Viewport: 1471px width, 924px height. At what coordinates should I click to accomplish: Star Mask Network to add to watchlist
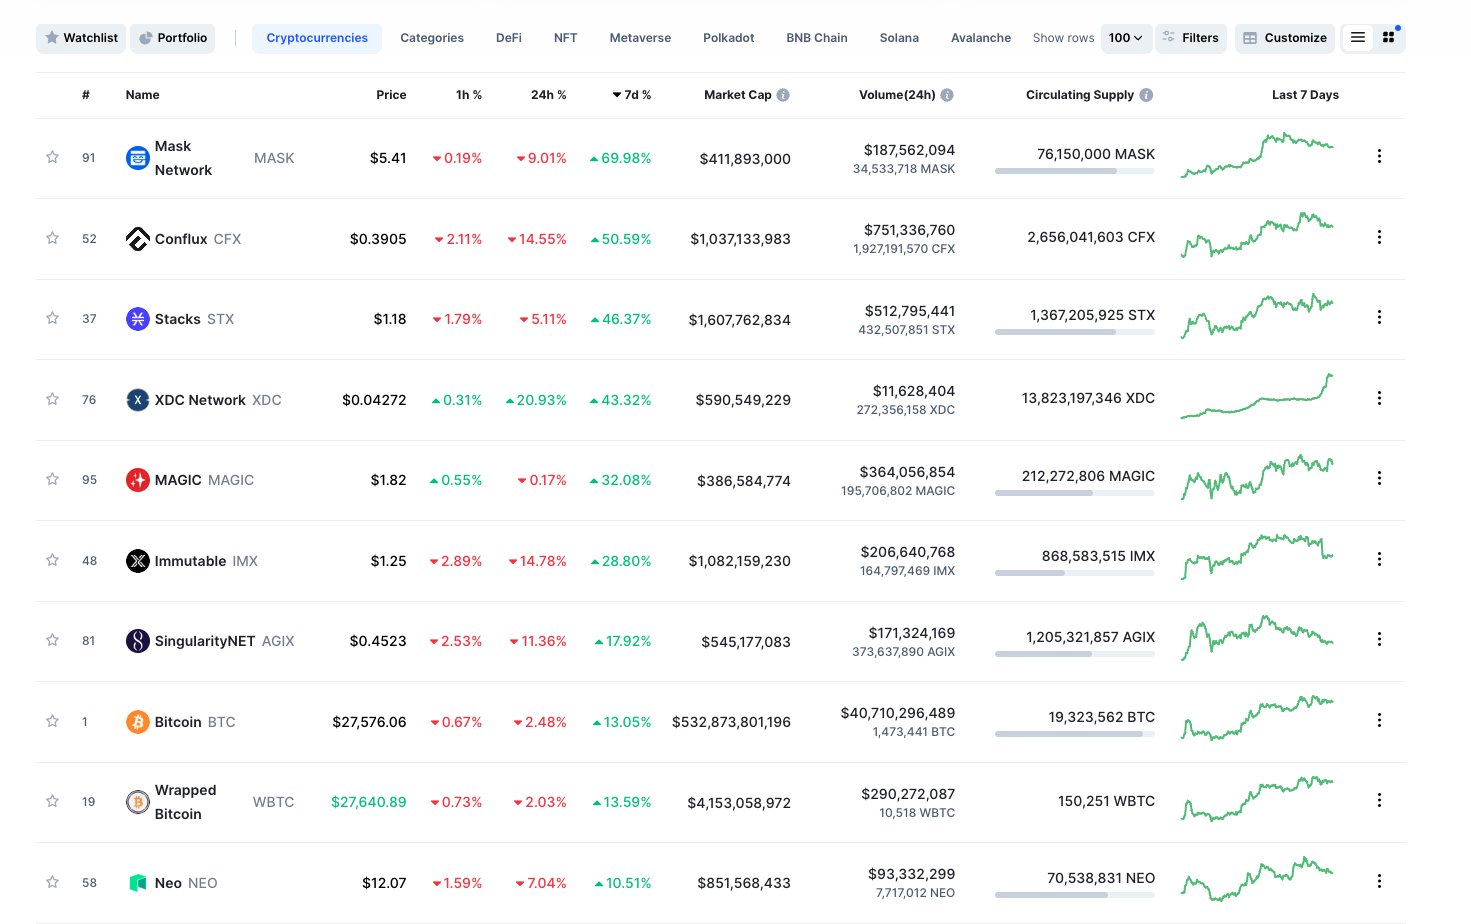[x=52, y=157]
